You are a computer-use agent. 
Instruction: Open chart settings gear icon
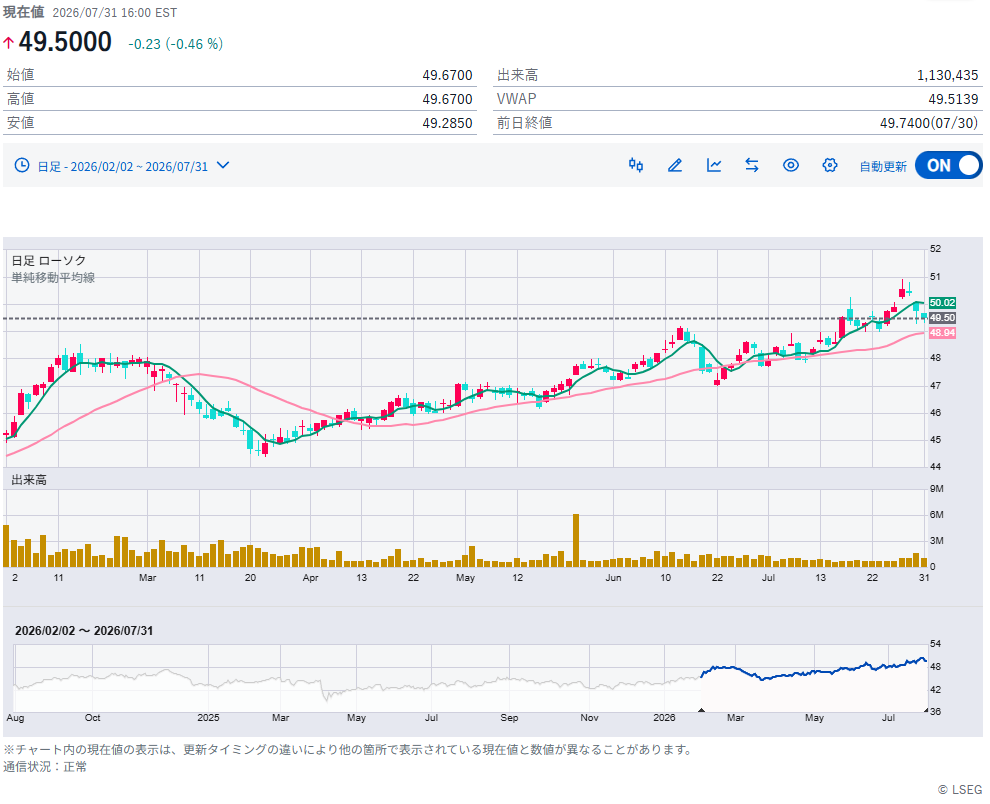pos(830,165)
